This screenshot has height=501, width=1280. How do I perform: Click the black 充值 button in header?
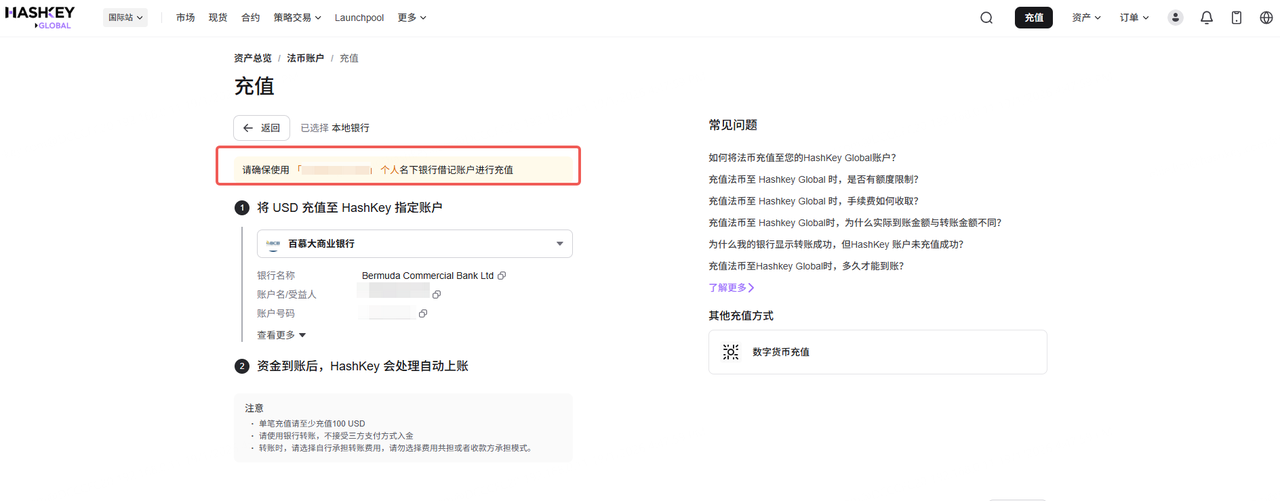click(1033, 18)
